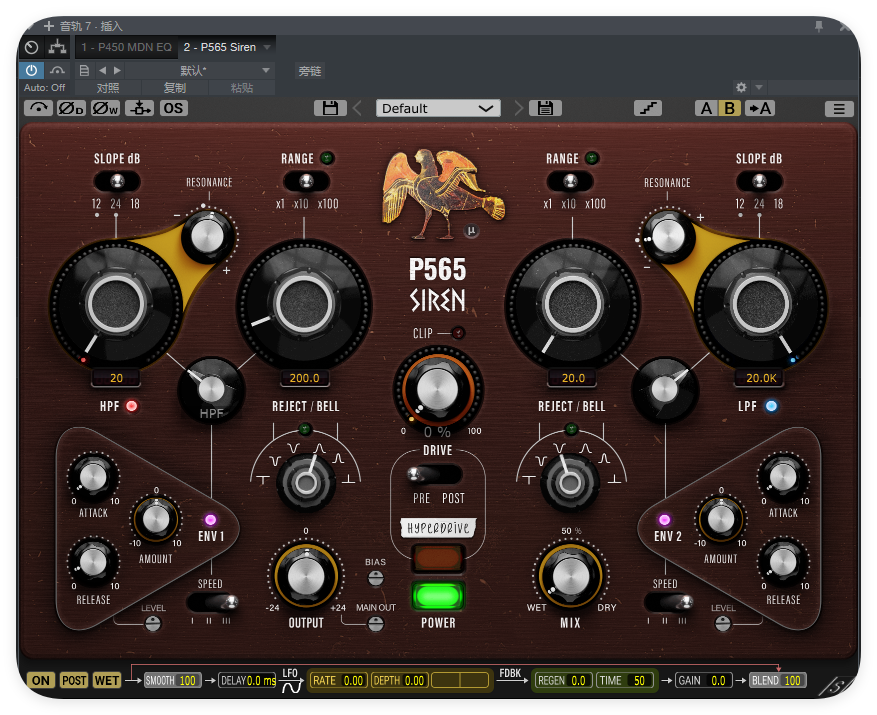Screen dimensions: 877x715
Task: Toggle the LPF blue LED
Action: point(771,406)
